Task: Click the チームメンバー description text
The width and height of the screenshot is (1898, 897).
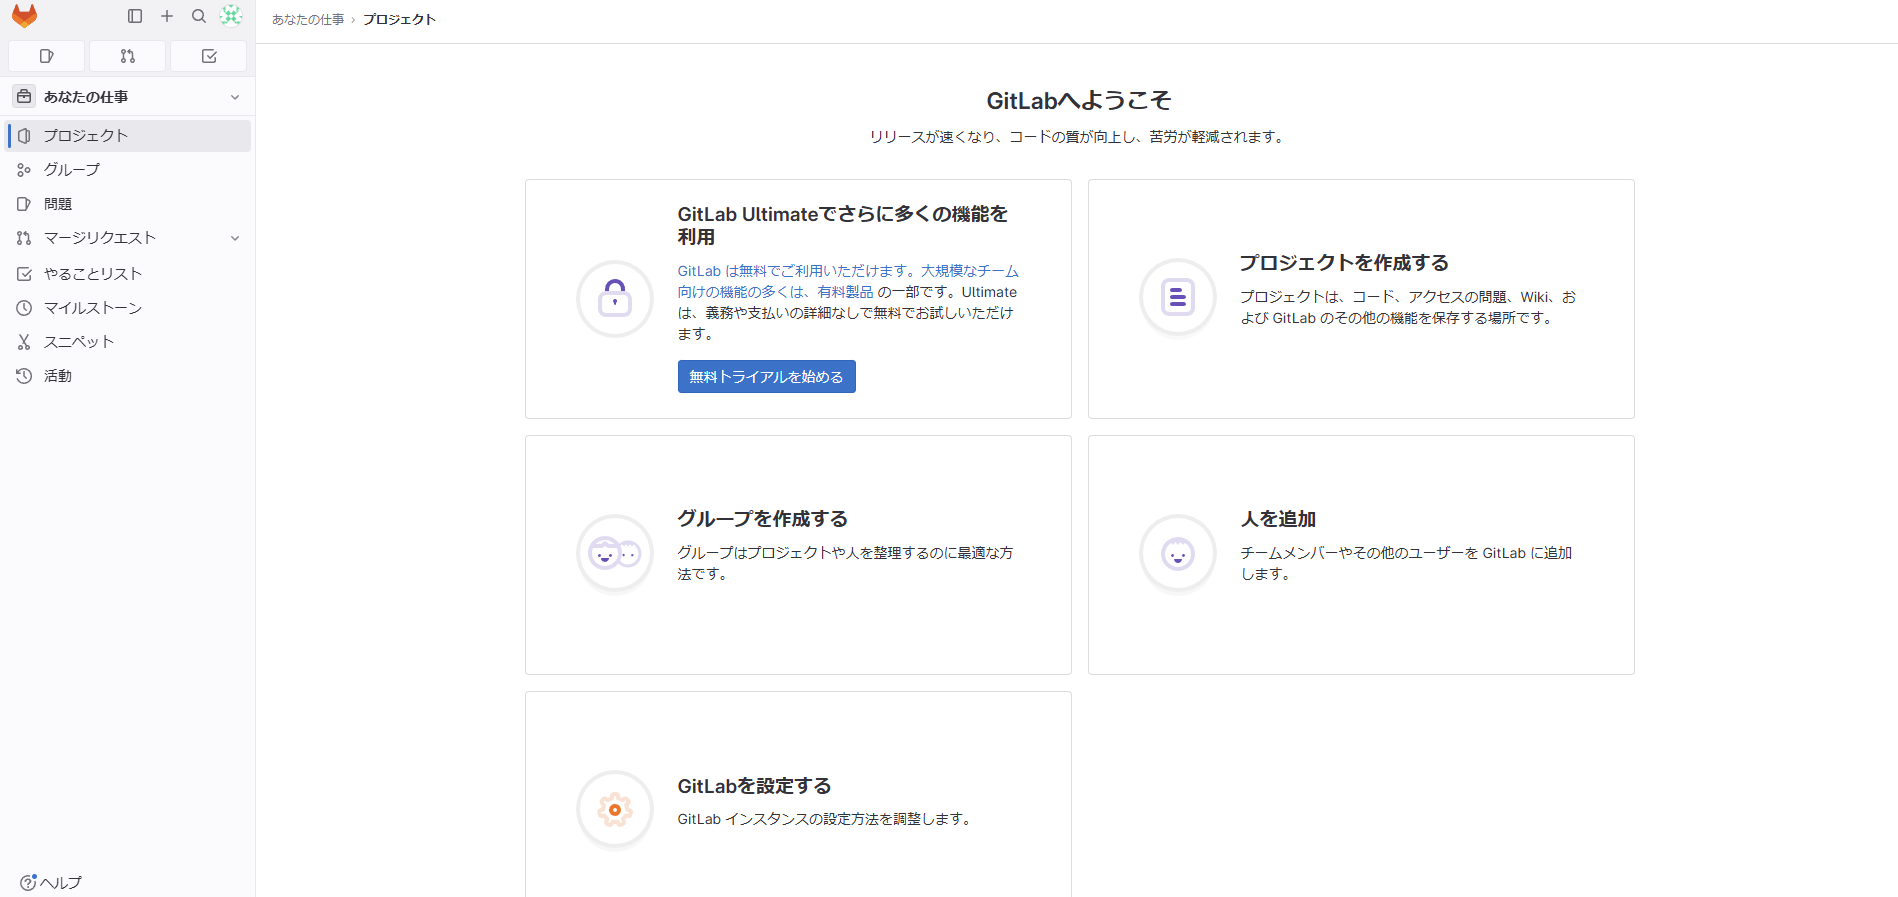Action: [x=1407, y=564]
